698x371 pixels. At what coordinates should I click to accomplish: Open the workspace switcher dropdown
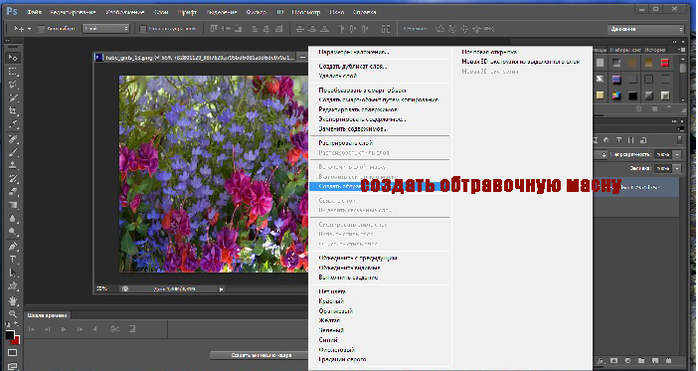(x=645, y=29)
